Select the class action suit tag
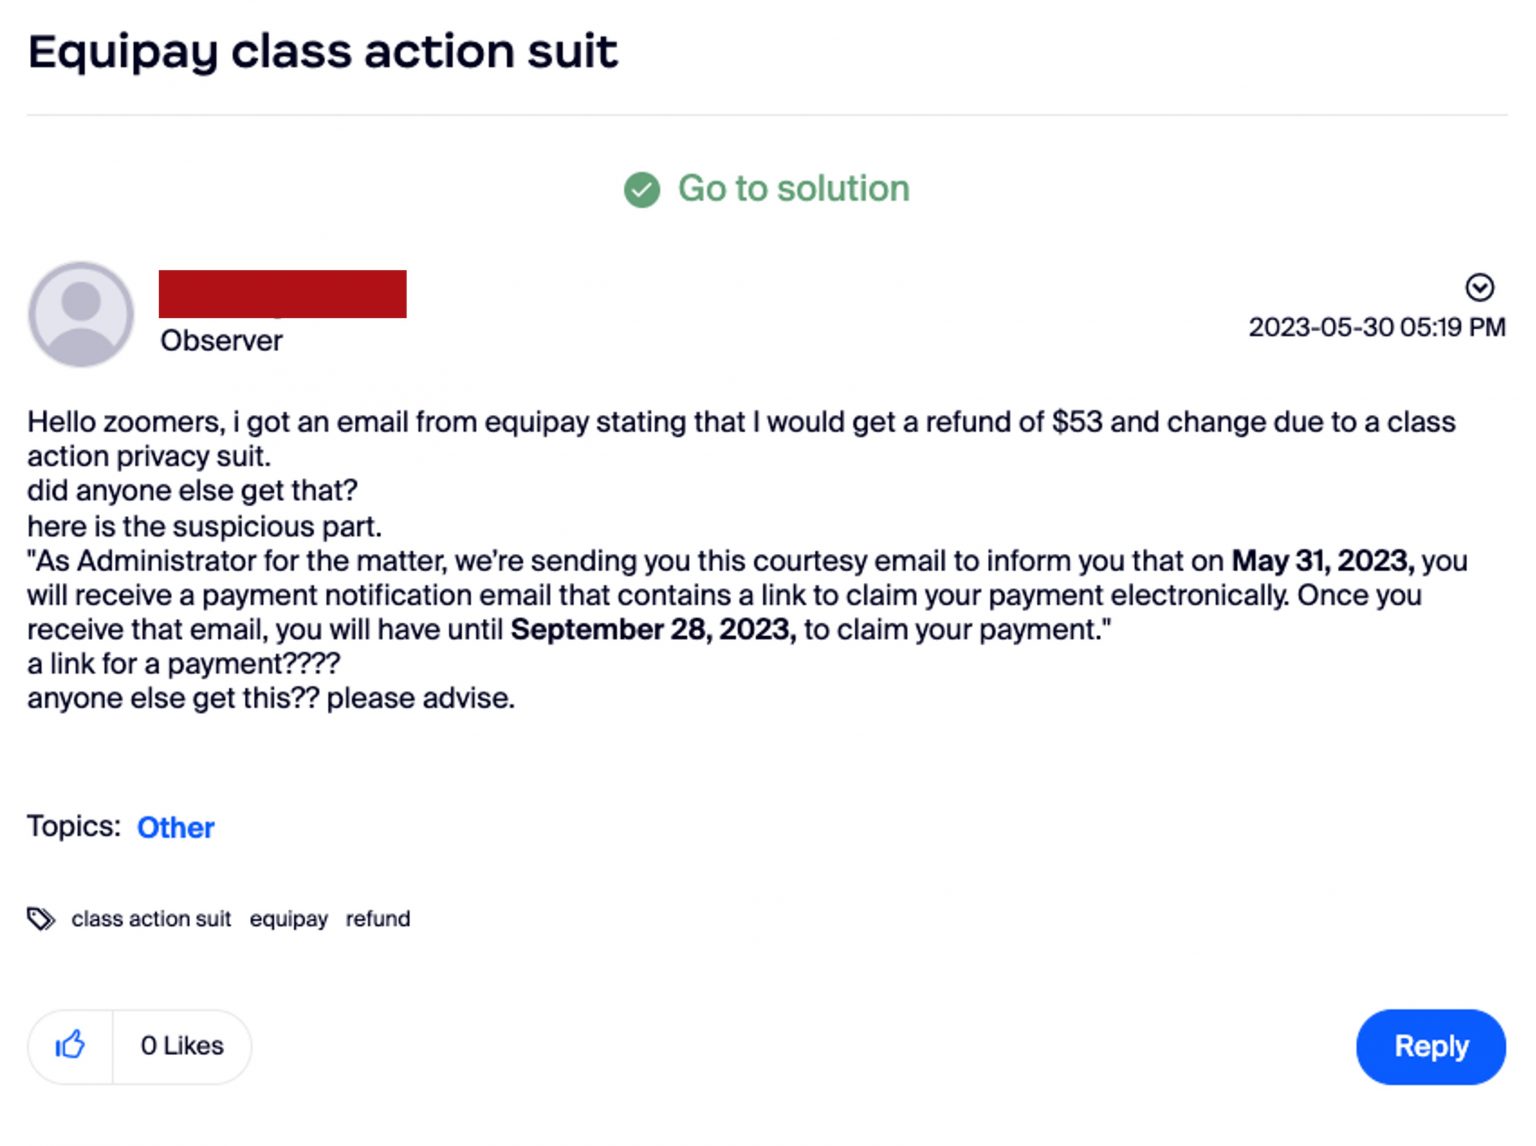 151,919
